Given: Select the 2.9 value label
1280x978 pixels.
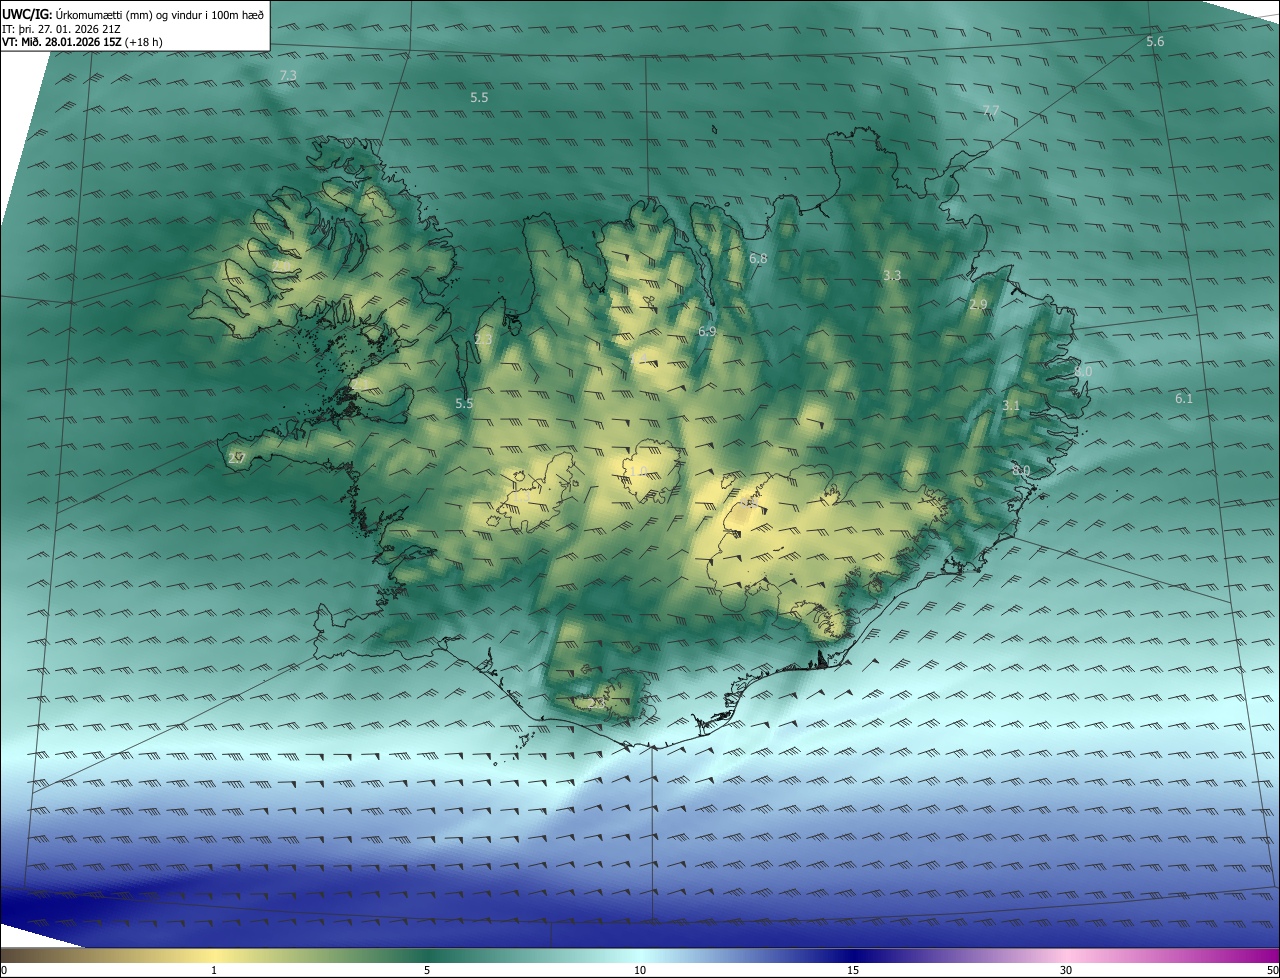Looking at the screenshot, I should pyautogui.click(x=978, y=304).
